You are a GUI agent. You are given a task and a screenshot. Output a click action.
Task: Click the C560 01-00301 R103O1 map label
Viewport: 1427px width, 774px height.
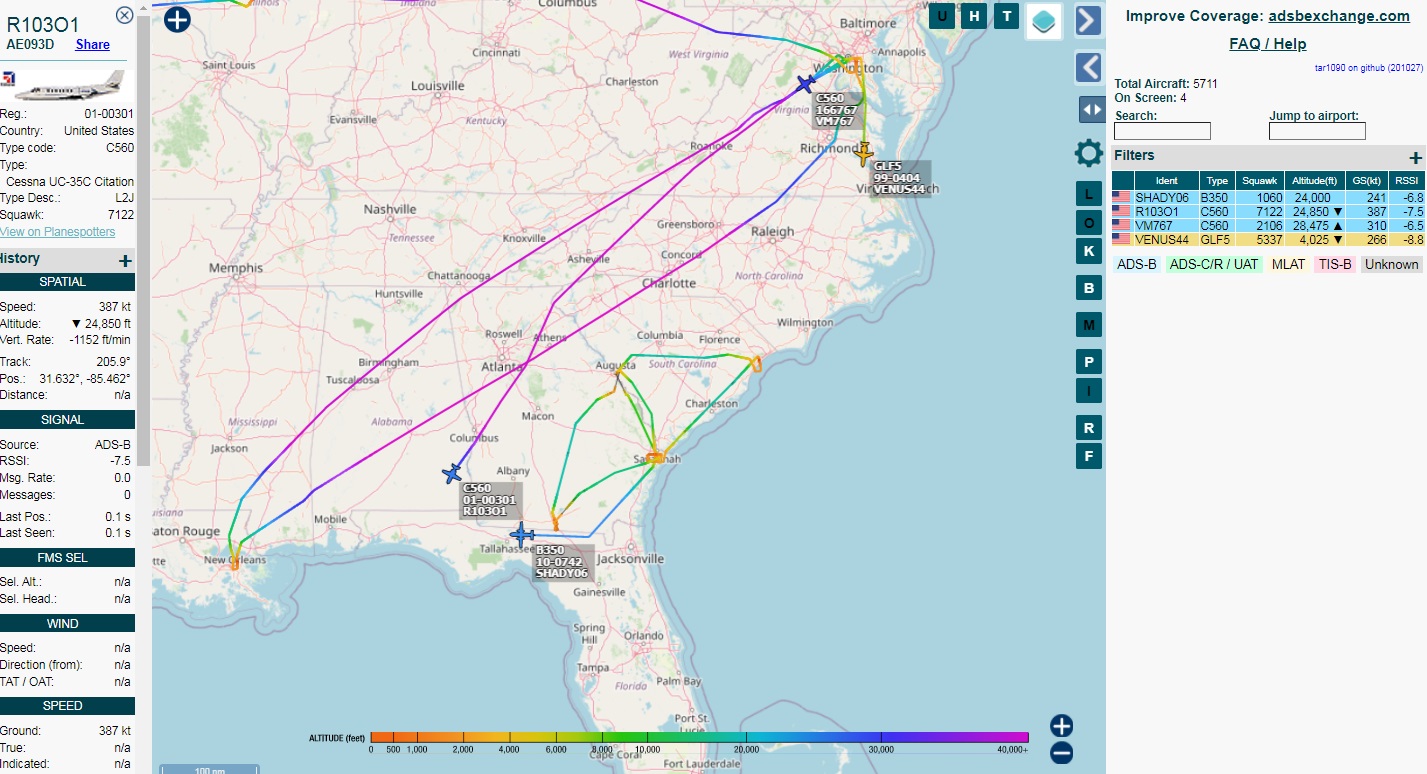coord(490,500)
